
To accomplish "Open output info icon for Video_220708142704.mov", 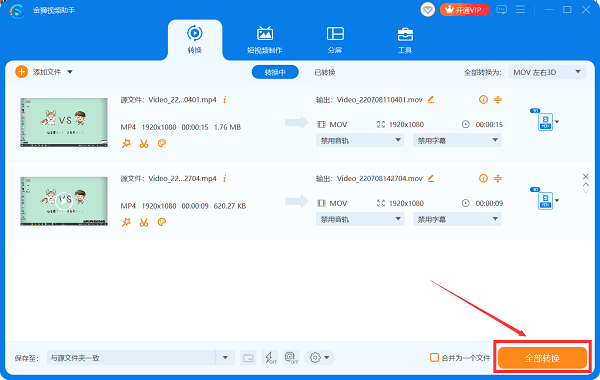I will [x=483, y=178].
